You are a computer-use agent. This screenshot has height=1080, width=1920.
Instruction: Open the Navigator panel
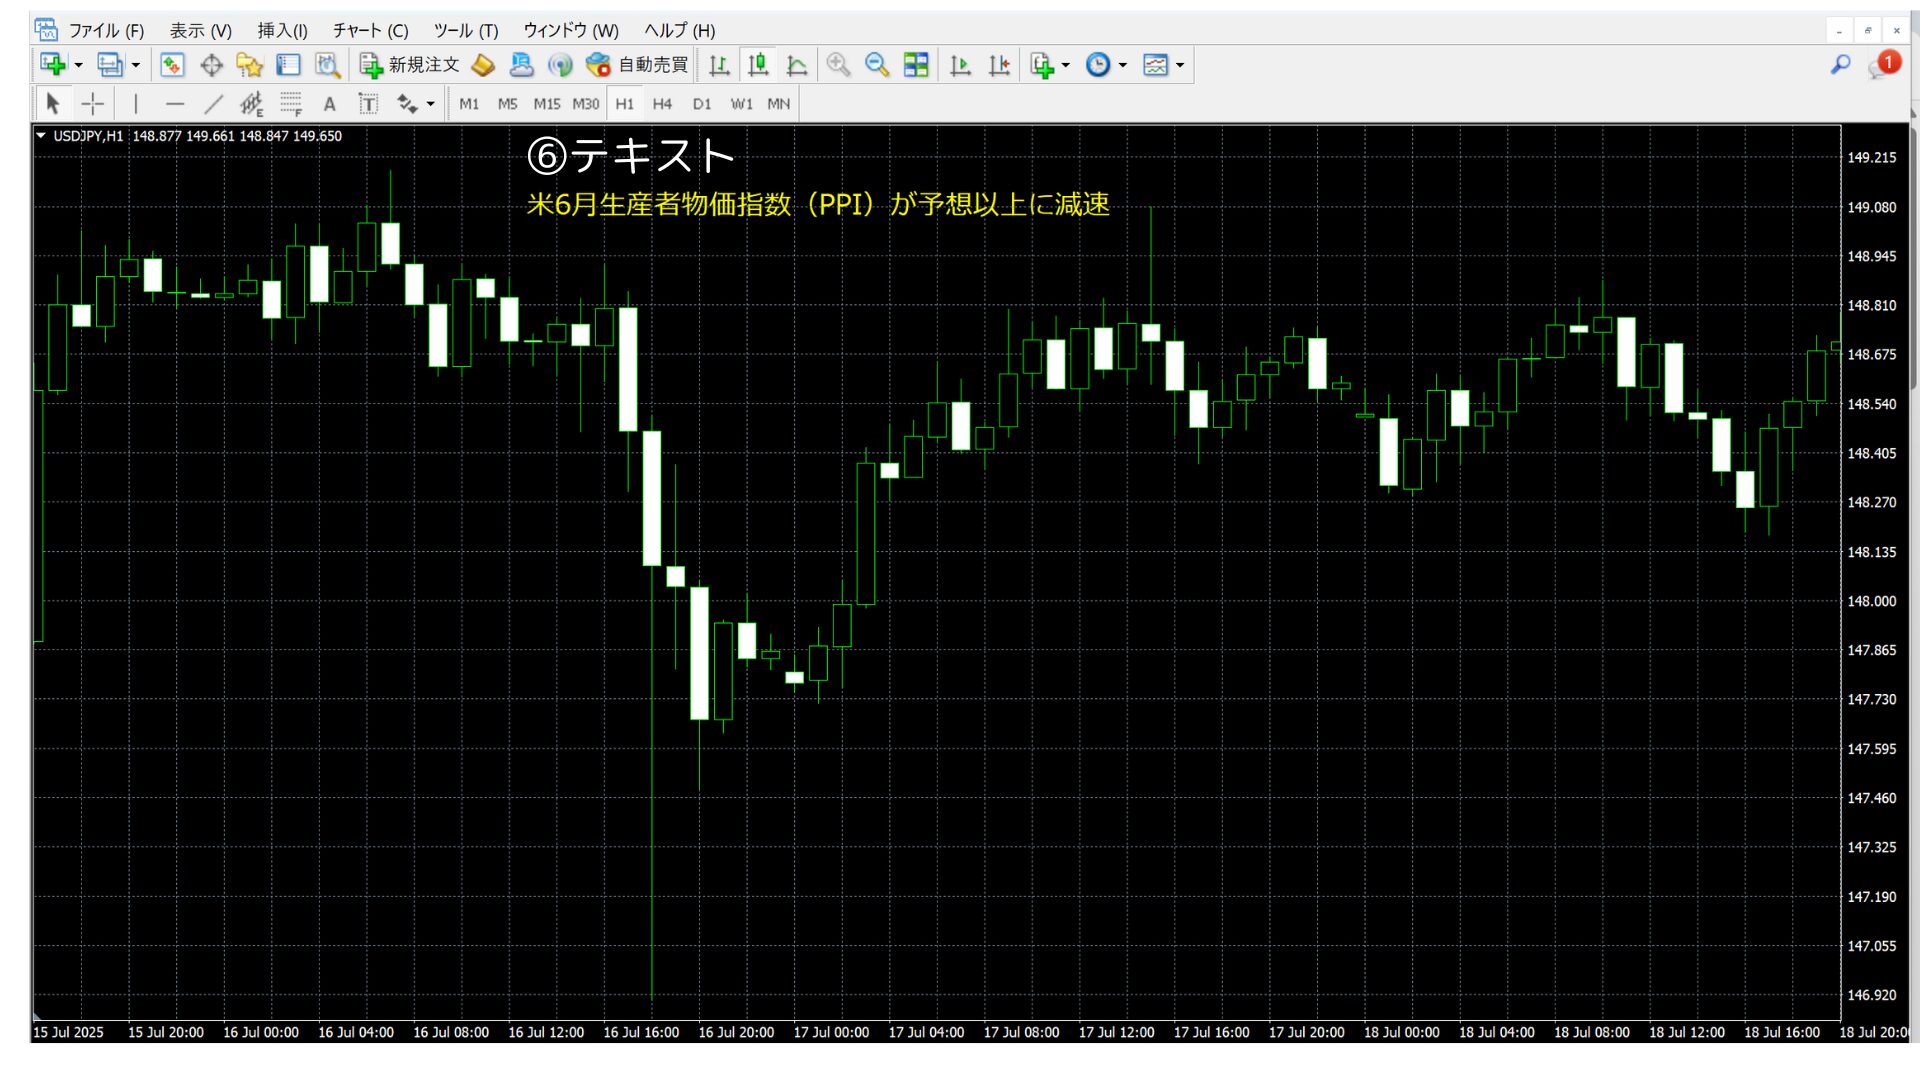[x=249, y=65]
